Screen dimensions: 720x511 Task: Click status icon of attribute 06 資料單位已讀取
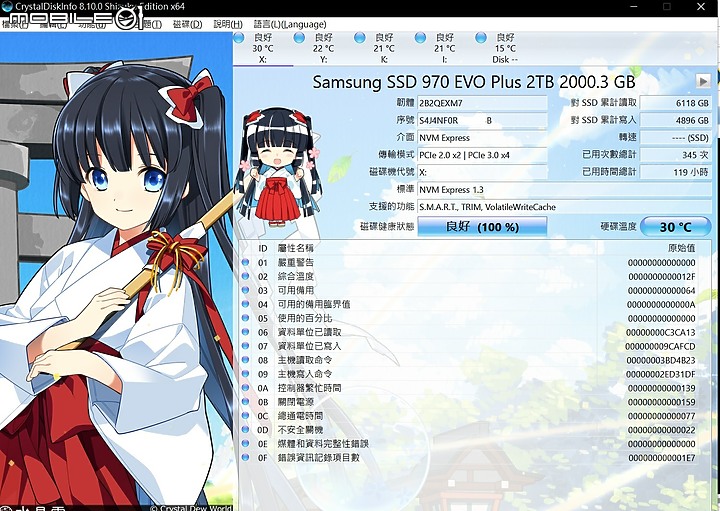pos(245,331)
